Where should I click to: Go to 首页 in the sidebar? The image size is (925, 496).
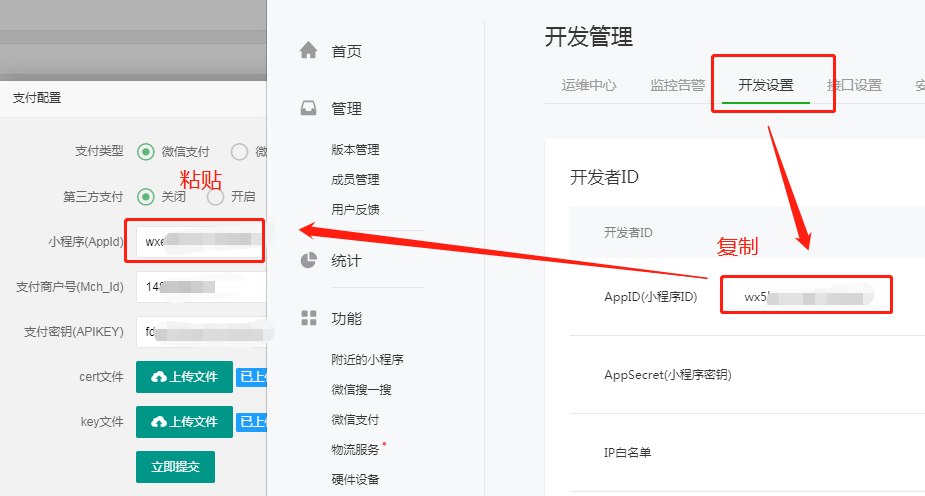pyautogui.click(x=346, y=51)
